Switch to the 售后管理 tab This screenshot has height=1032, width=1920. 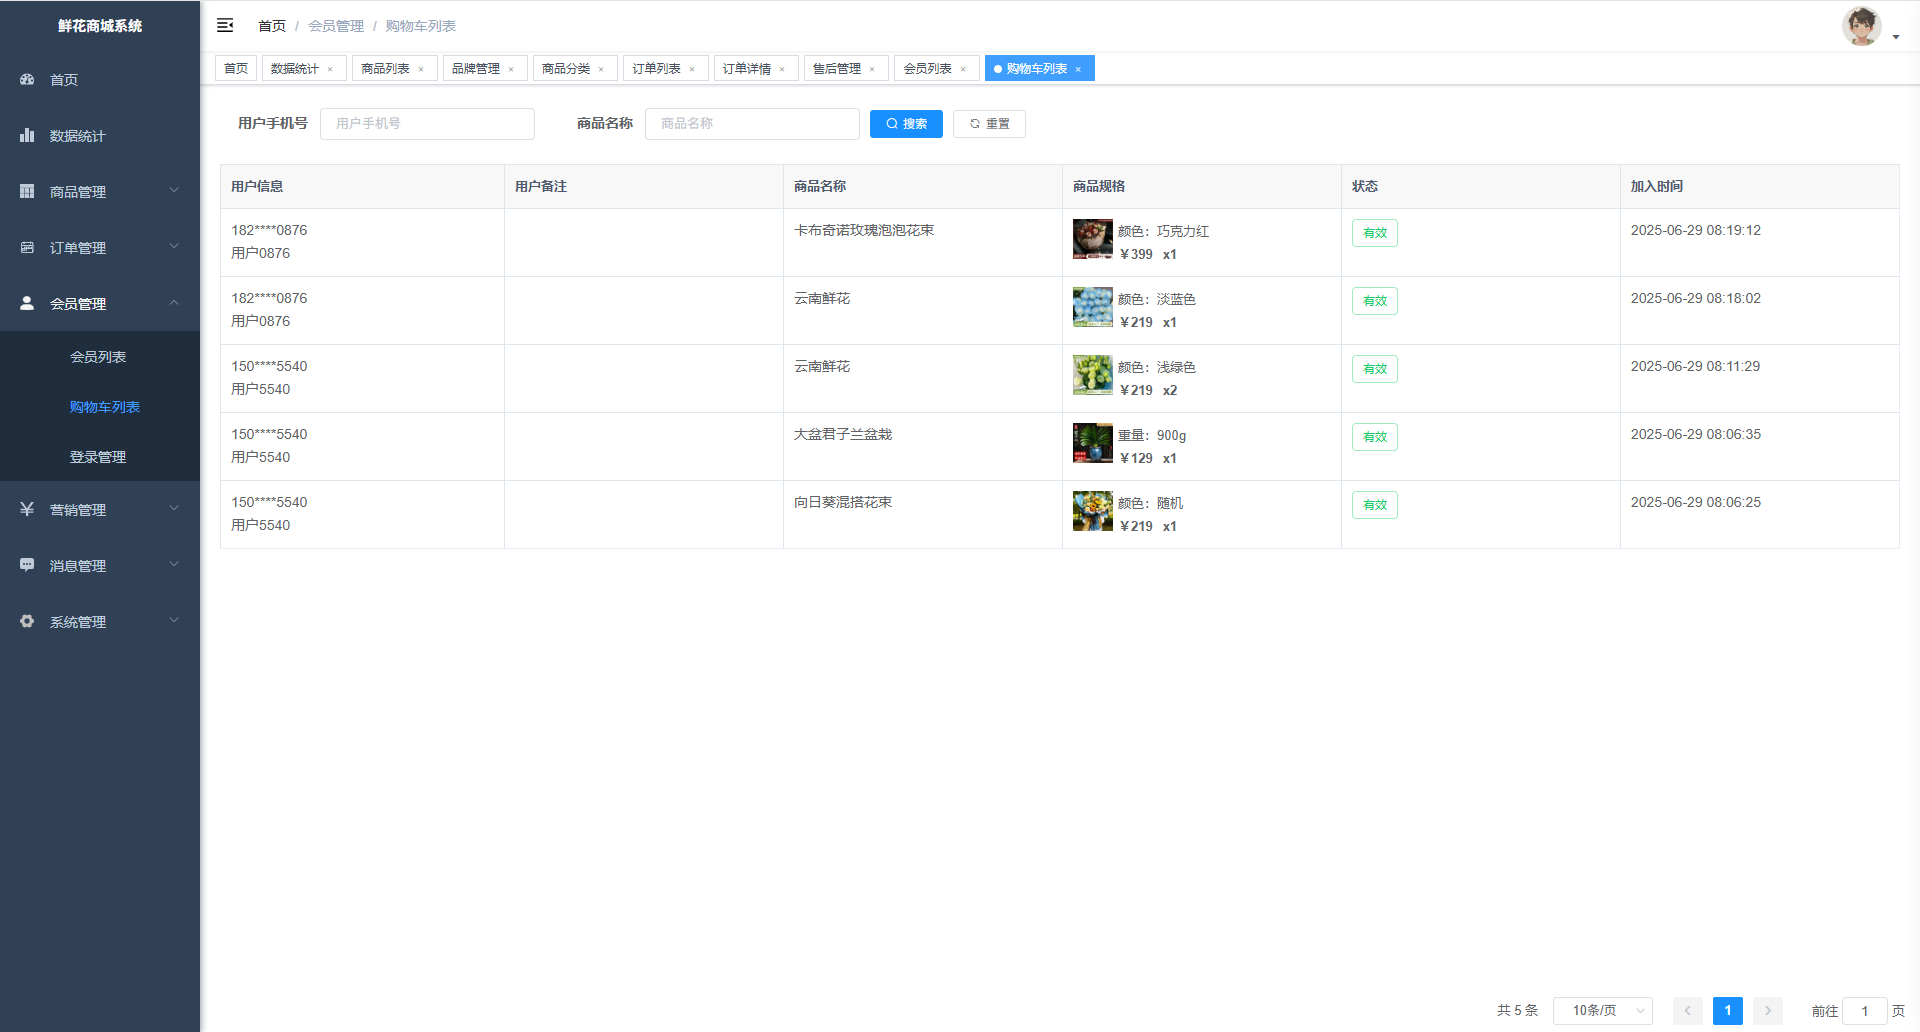pyautogui.click(x=836, y=68)
